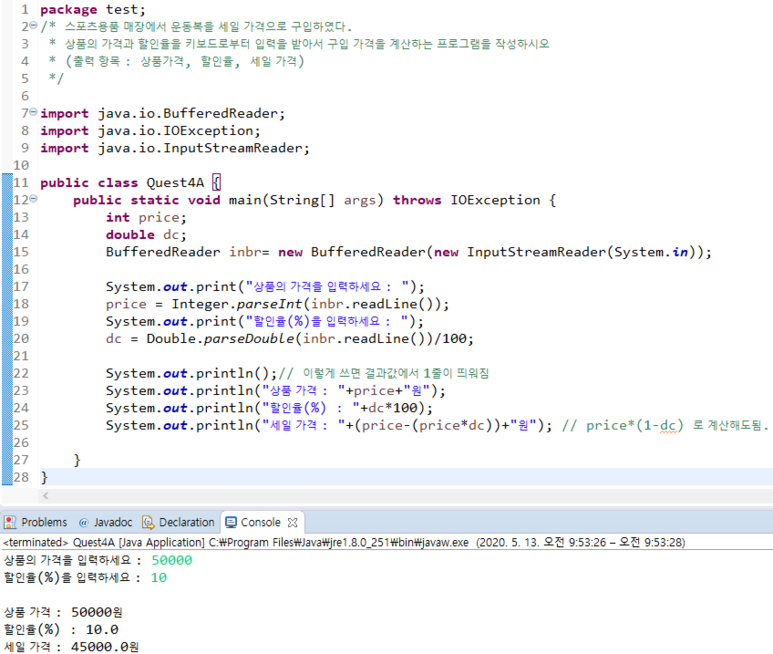Click the 'double dc;' declaration line
Image resolution: width=773 pixels, height=654 pixels.
click(x=146, y=235)
